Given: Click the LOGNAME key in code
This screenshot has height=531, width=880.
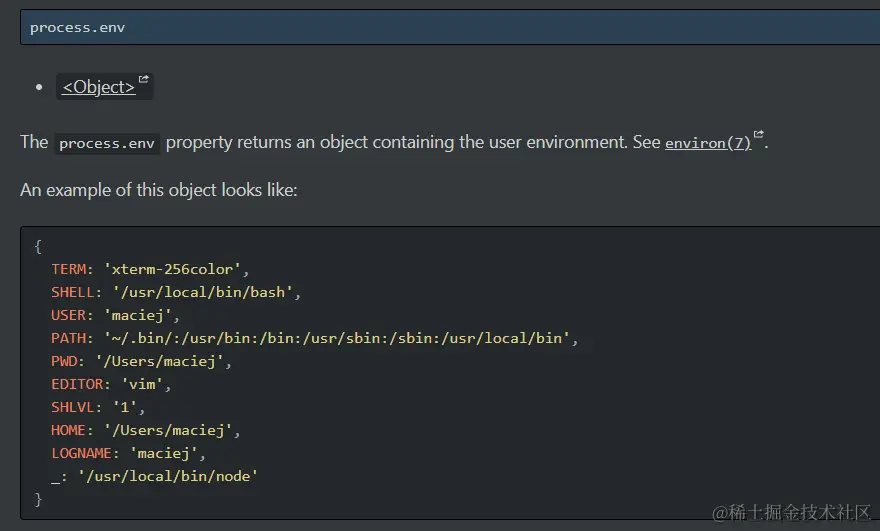Looking at the screenshot, I should click(x=84, y=453).
